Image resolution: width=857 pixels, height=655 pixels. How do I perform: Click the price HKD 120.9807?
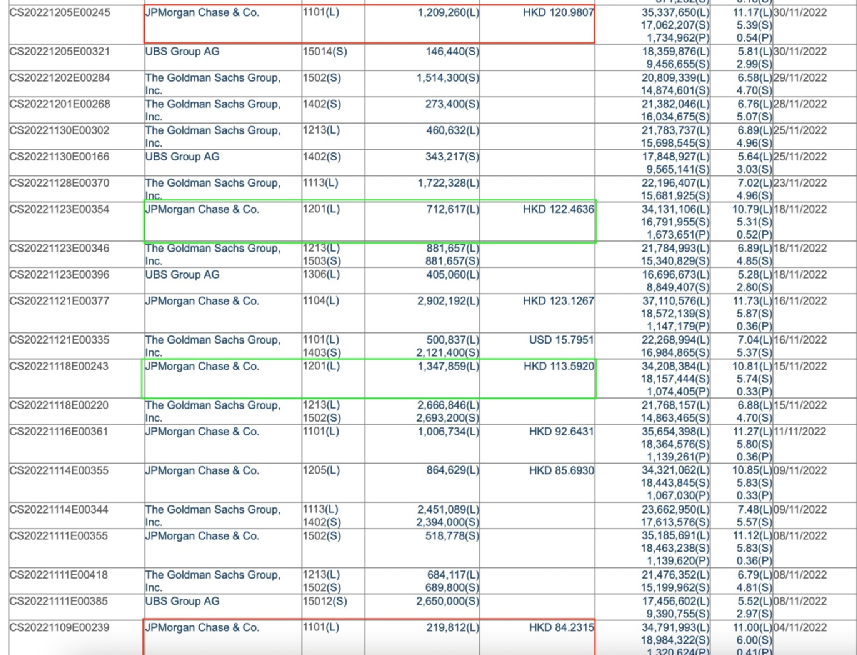(x=559, y=13)
